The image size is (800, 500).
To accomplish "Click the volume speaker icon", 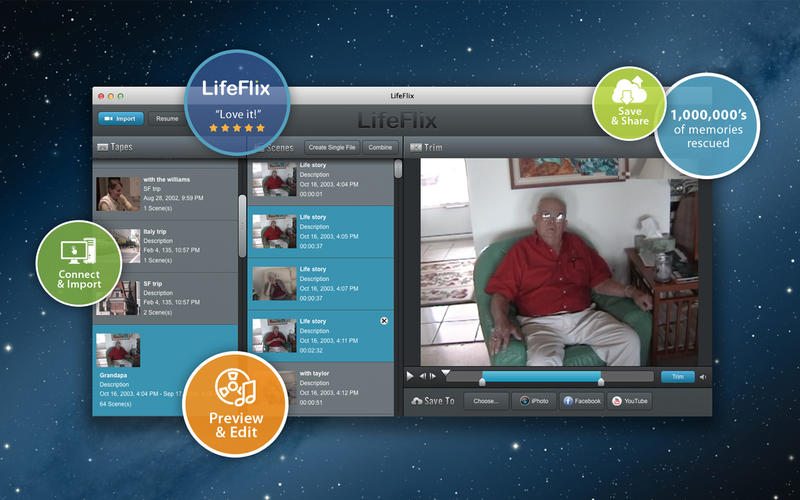I will click(702, 377).
